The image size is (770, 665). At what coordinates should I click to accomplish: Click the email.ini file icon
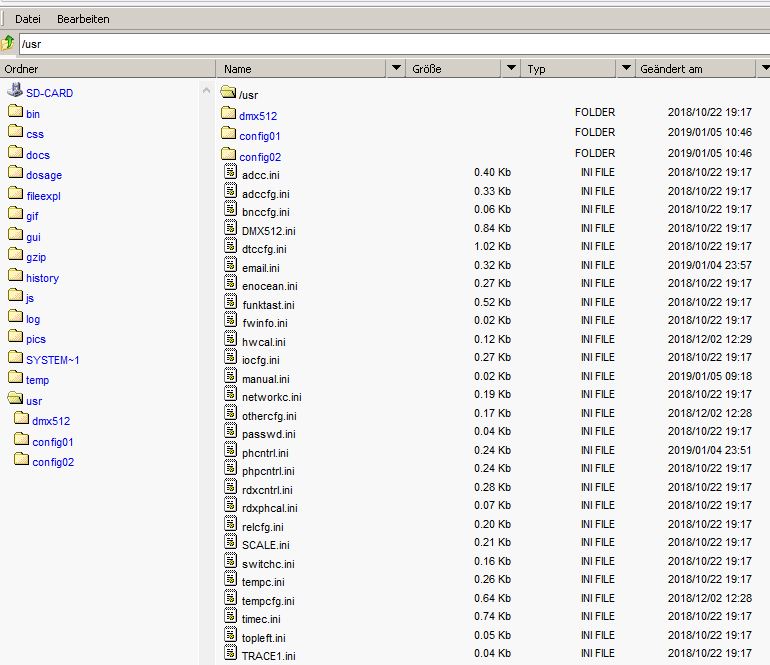[x=230, y=265]
